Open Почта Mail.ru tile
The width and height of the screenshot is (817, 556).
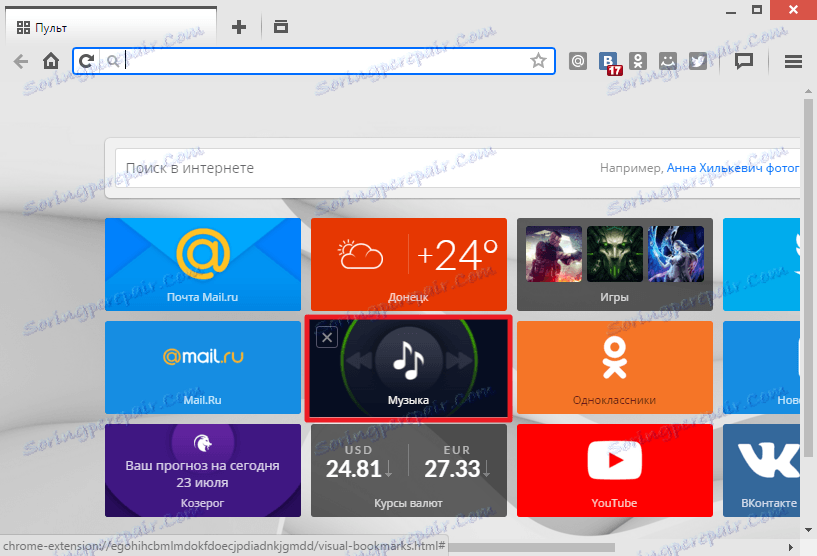click(x=203, y=264)
